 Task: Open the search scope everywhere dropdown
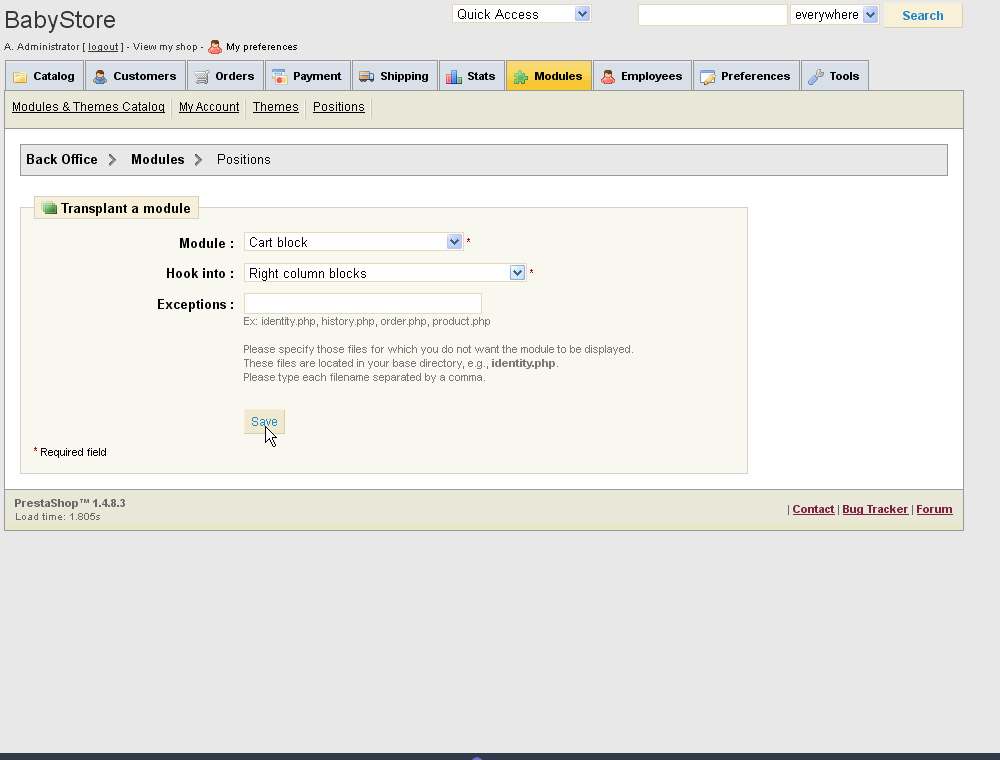pos(834,15)
